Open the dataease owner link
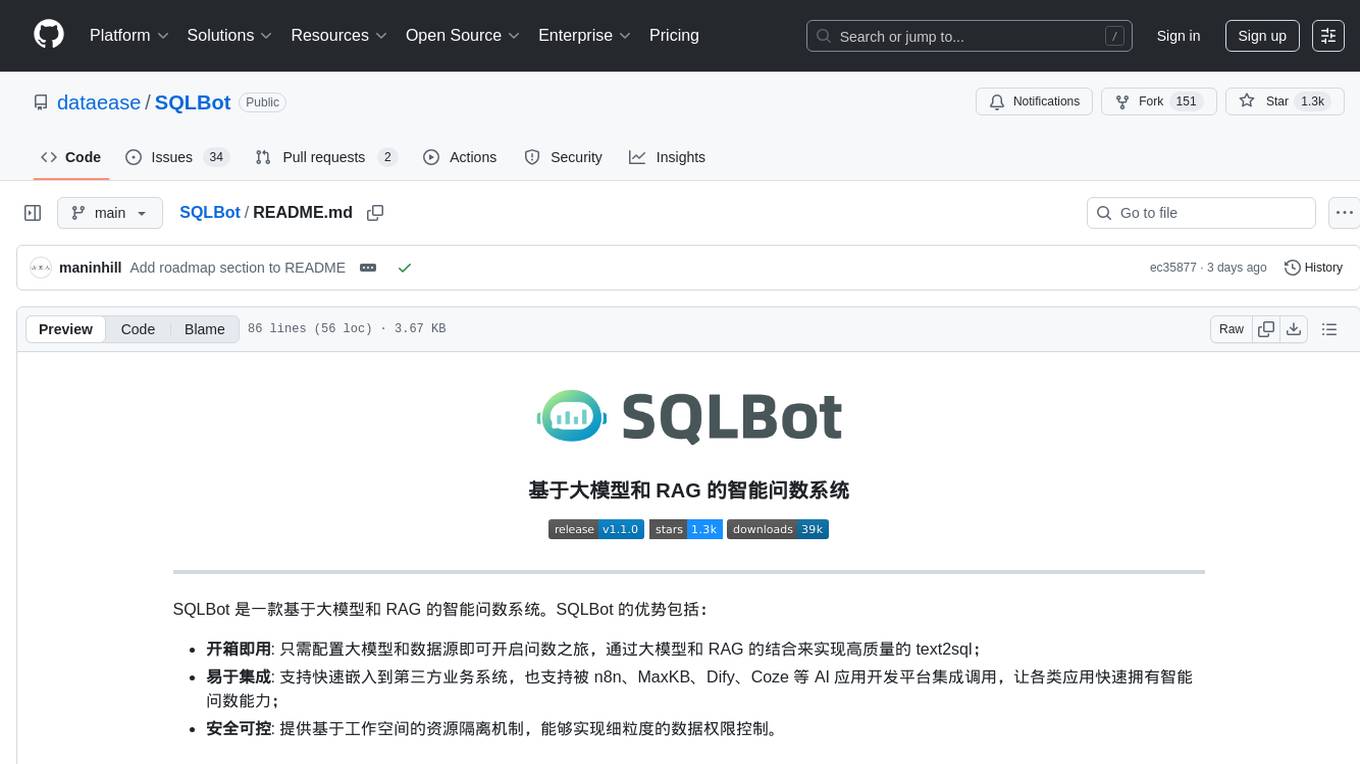Image resolution: width=1360 pixels, height=764 pixels. (x=99, y=102)
